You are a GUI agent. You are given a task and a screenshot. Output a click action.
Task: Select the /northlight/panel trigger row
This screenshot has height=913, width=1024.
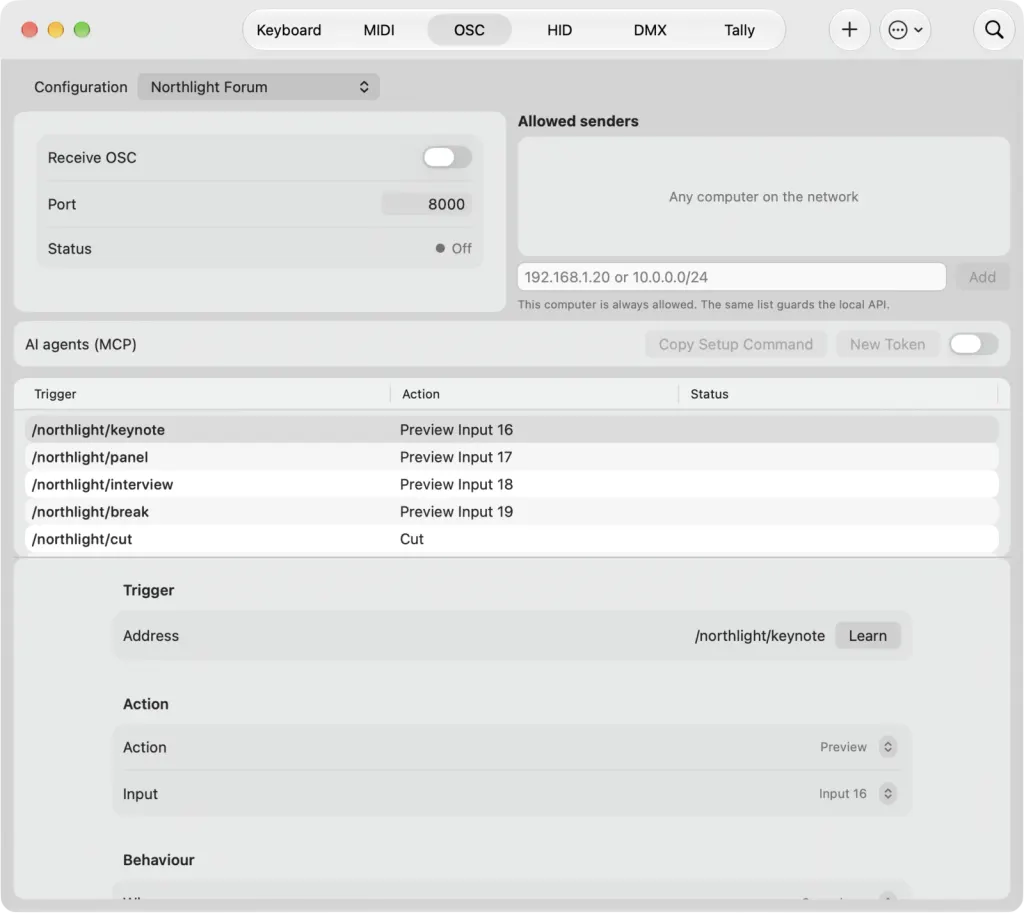[x=512, y=457]
